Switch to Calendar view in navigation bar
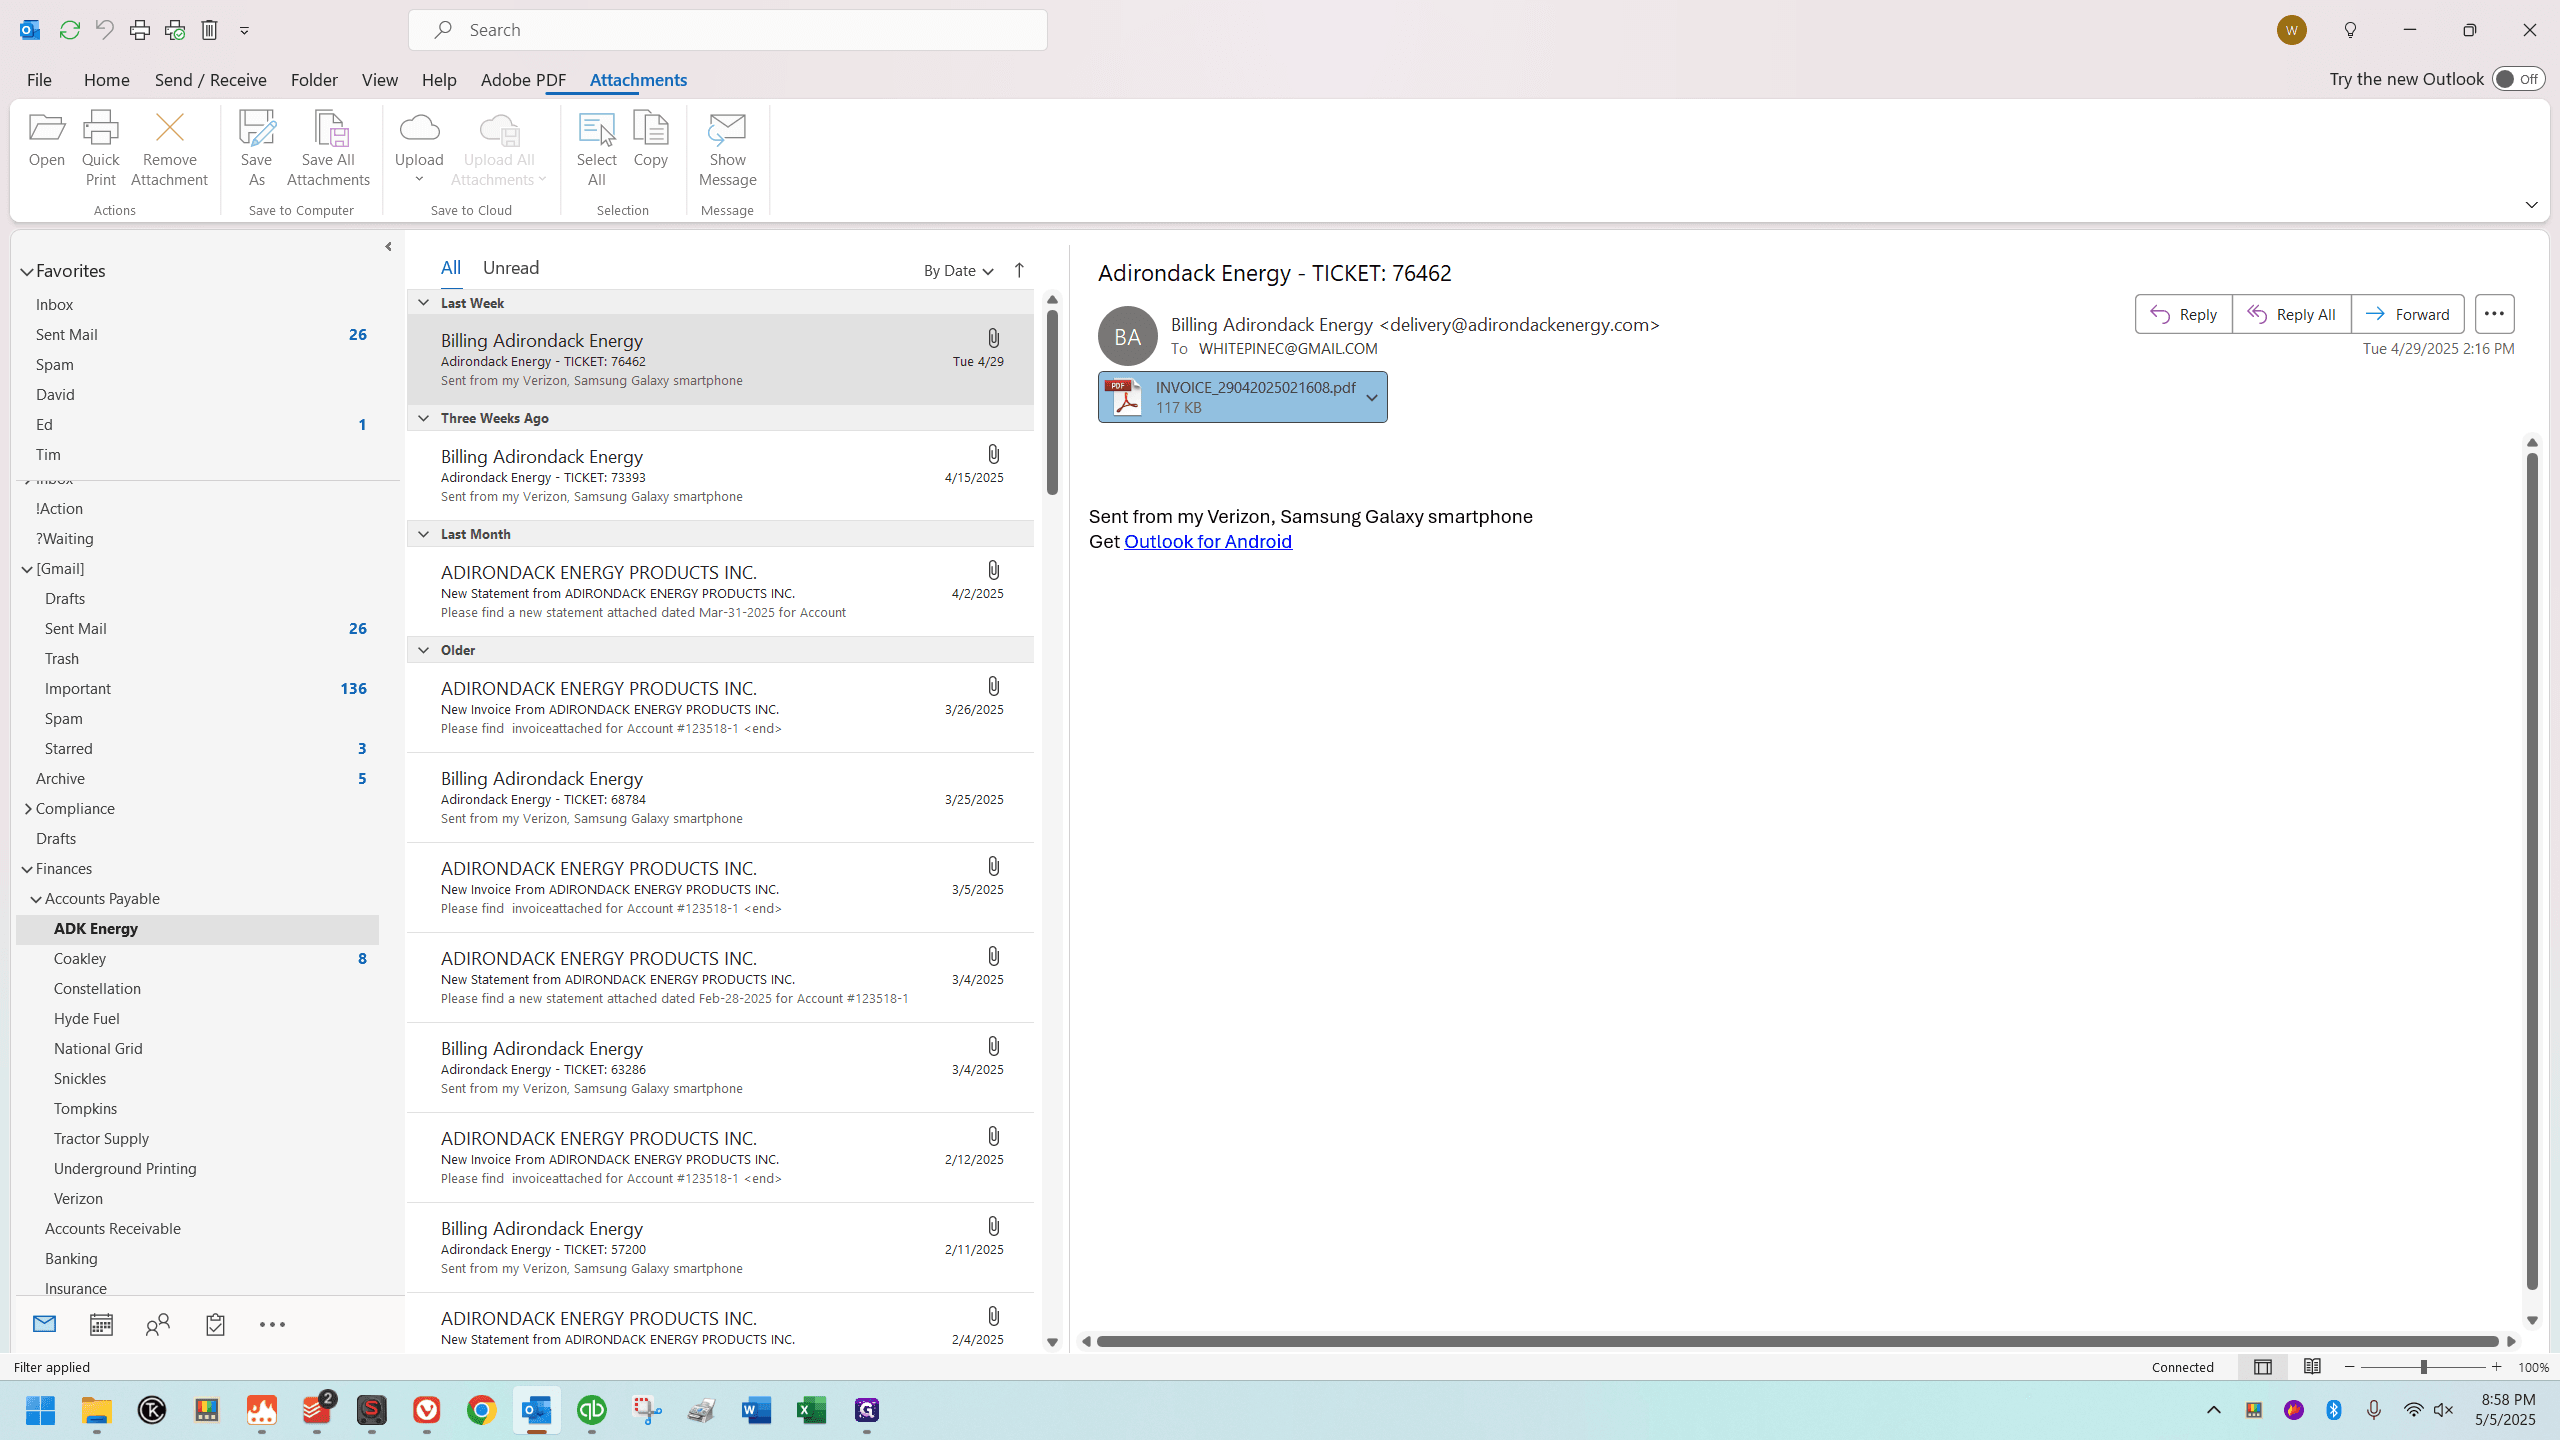The image size is (2560, 1440). [101, 1324]
